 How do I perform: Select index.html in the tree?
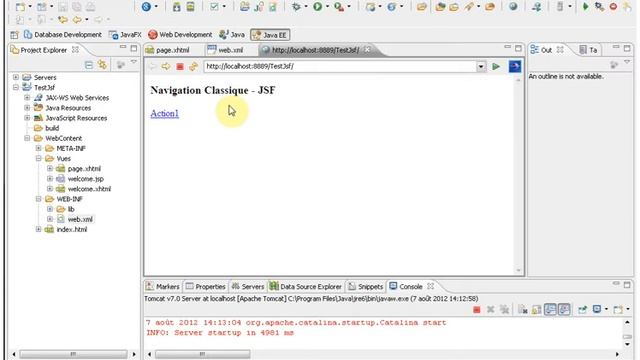pyautogui.click(x=66, y=229)
